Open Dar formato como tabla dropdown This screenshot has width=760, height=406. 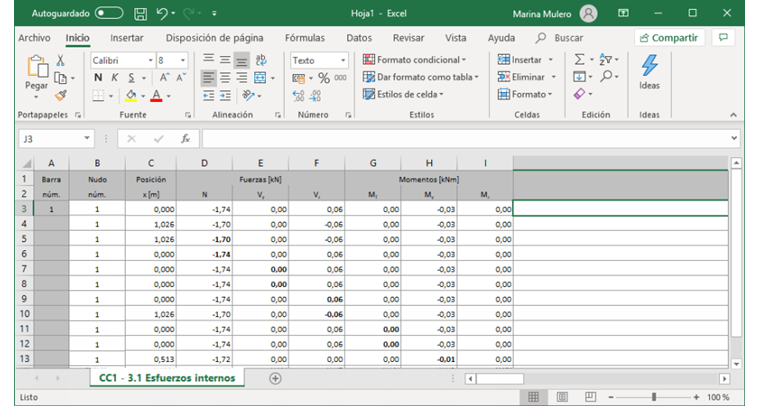tap(421, 77)
